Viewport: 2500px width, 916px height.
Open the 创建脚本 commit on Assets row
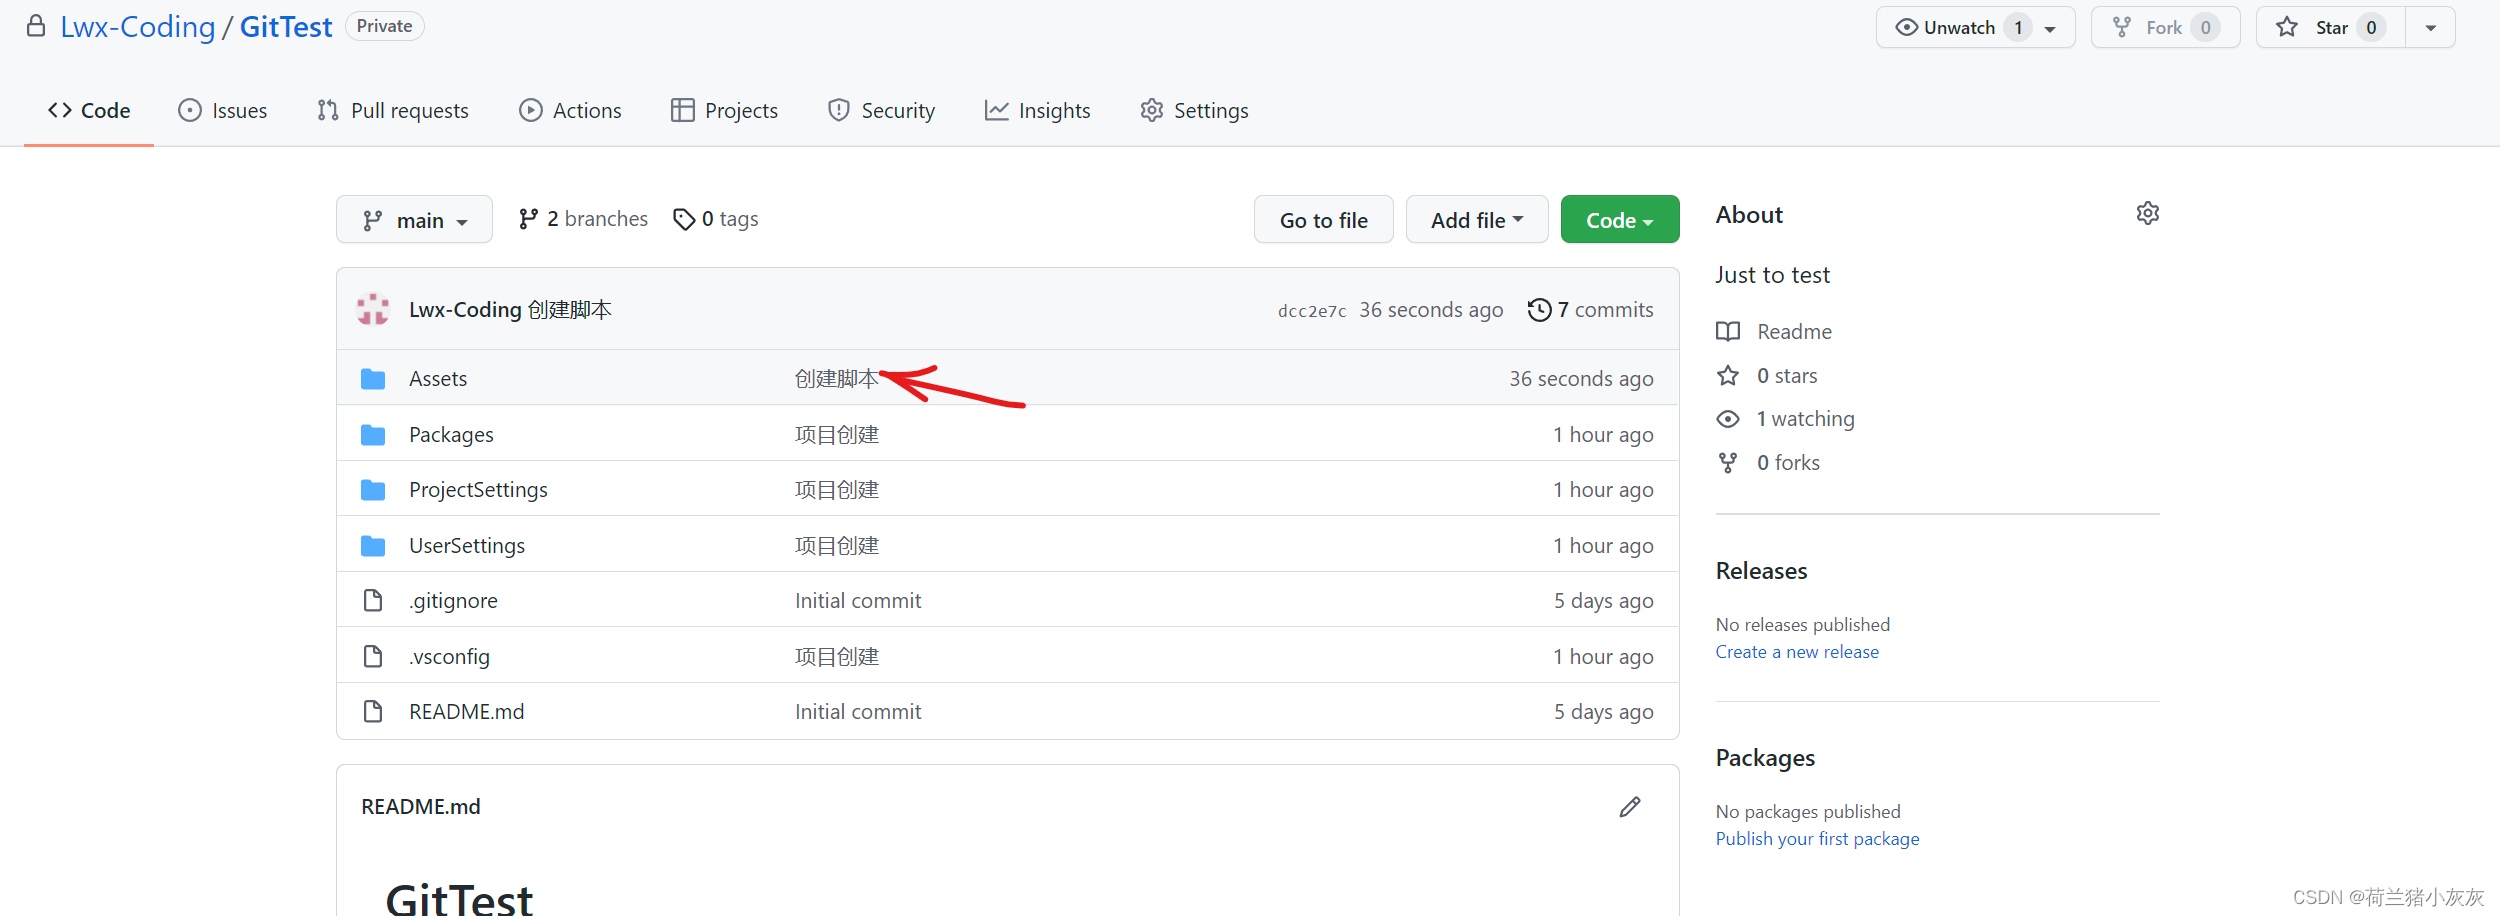837,378
